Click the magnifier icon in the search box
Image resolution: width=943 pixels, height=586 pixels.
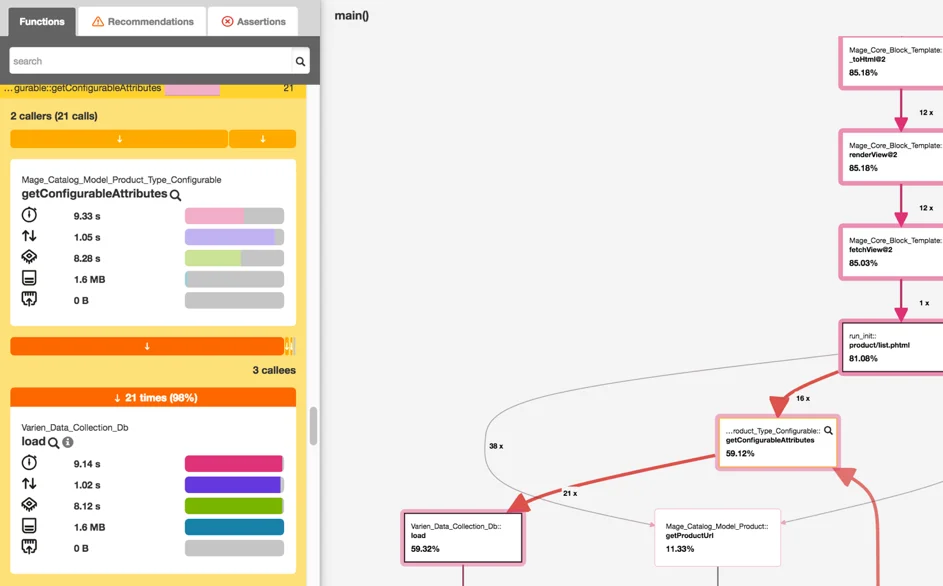click(300, 61)
